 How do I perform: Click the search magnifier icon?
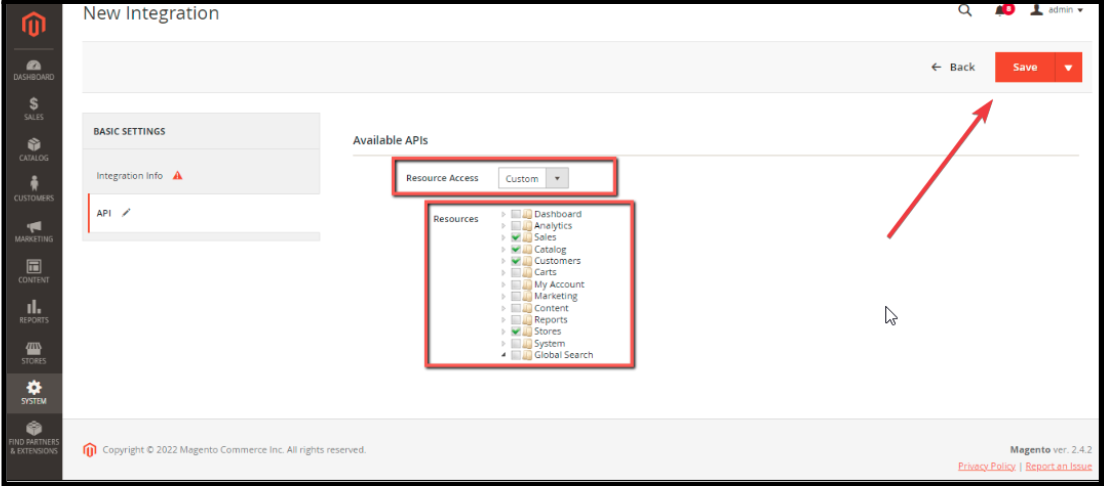pos(965,11)
